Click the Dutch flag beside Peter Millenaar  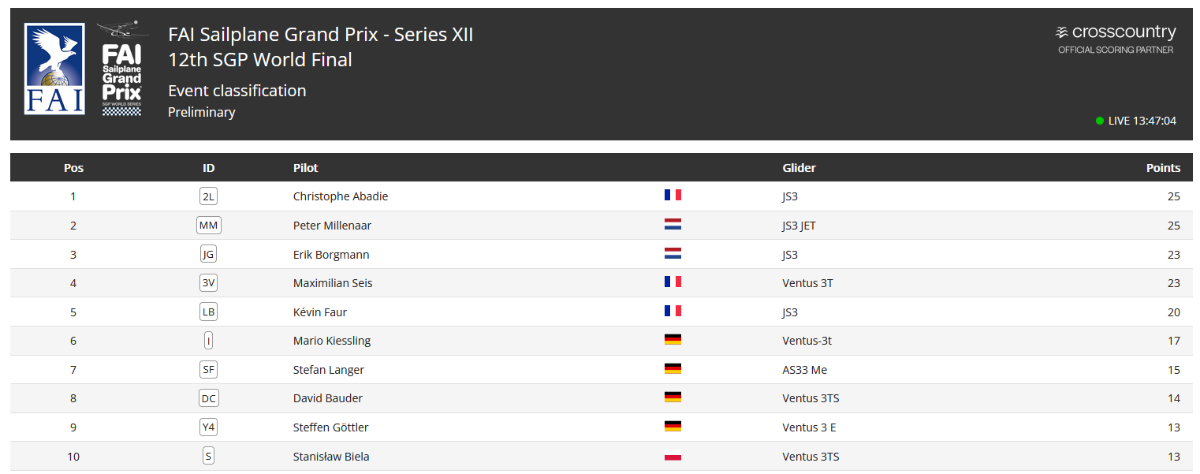673,225
